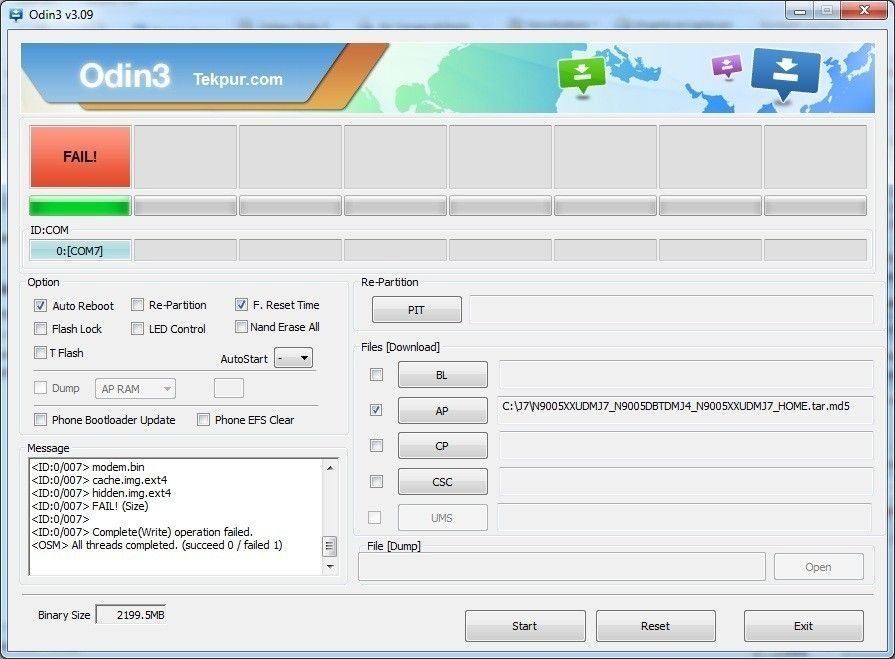The image size is (895, 659).
Task: Click the green progress bar
Action: point(80,206)
